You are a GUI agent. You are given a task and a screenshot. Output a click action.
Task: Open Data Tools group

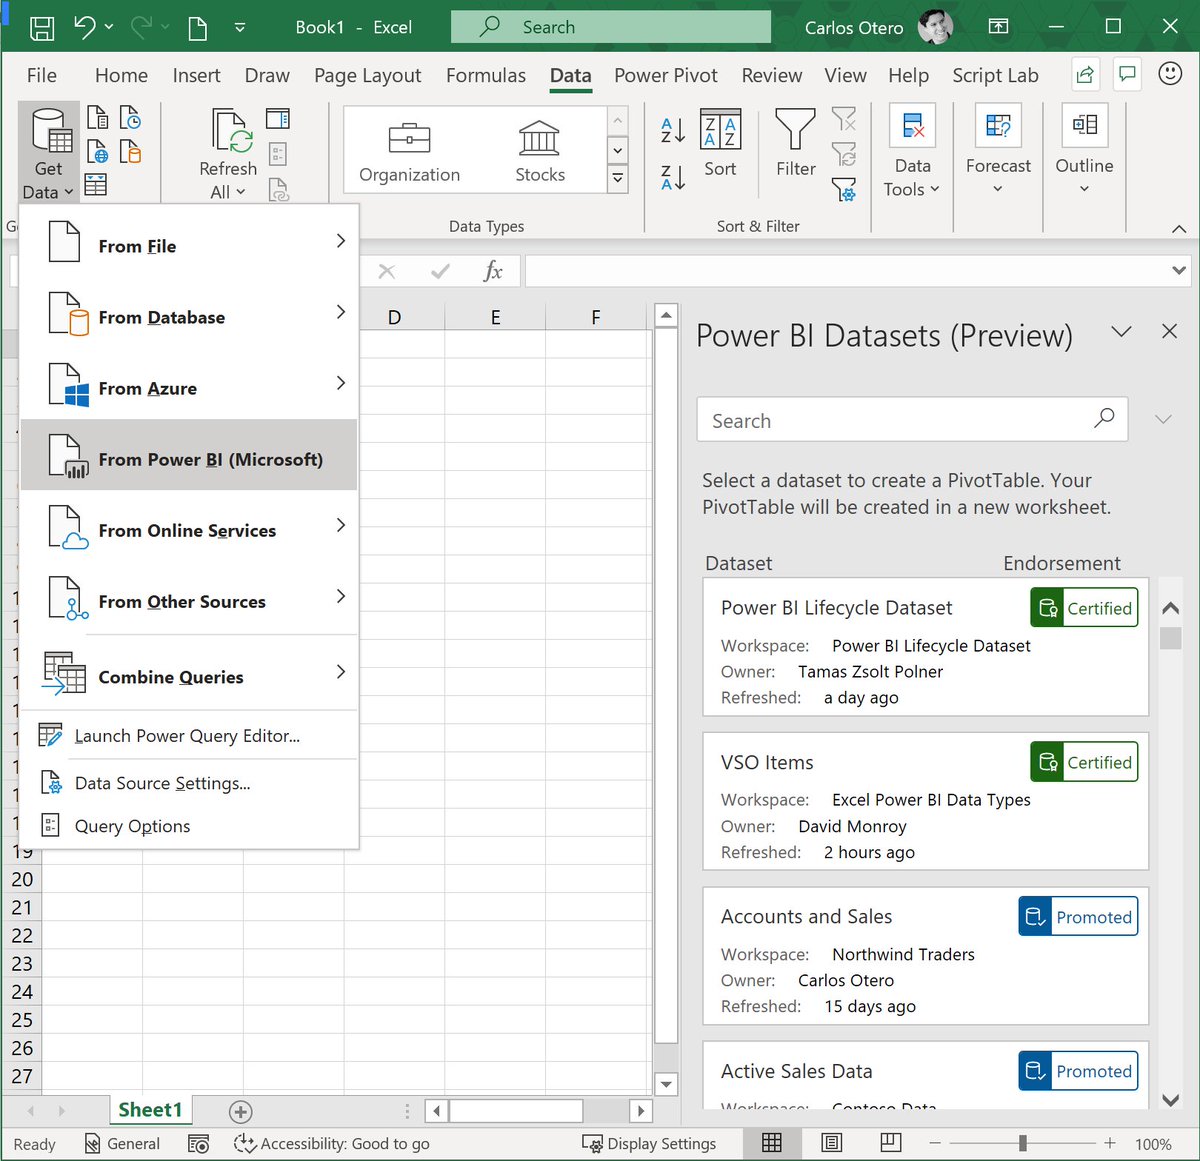pyautogui.click(x=912, y=152)
